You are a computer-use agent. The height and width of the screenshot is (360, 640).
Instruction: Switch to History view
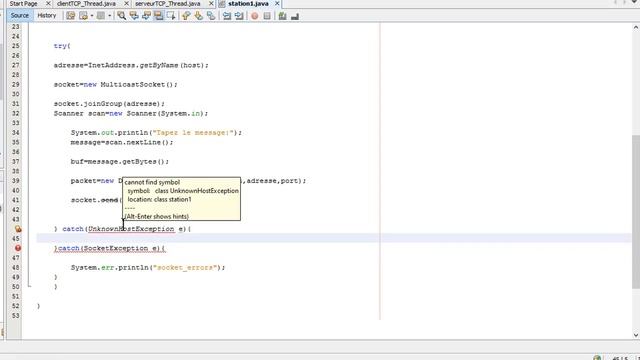point(47,16)
